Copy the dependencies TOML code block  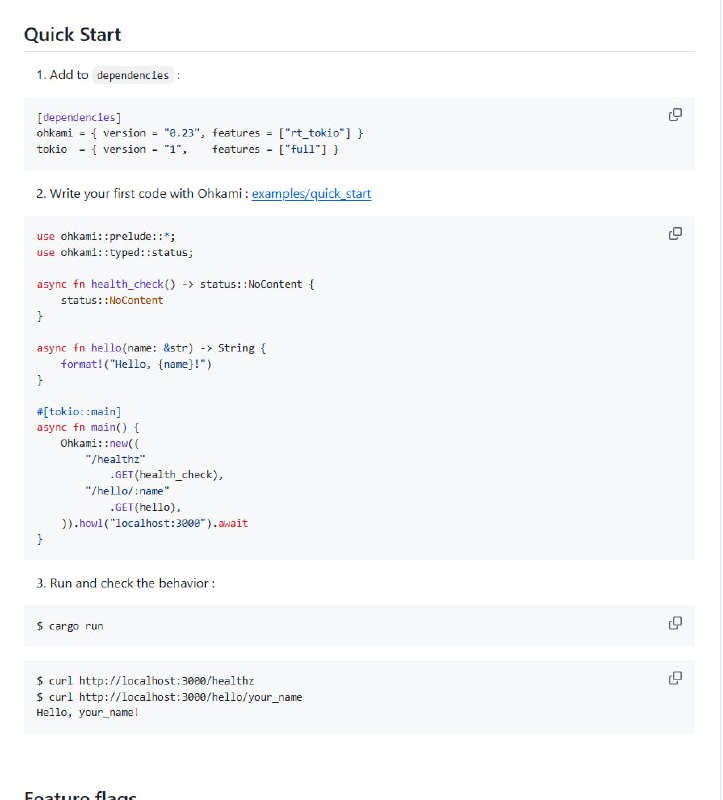coord(675,114)
